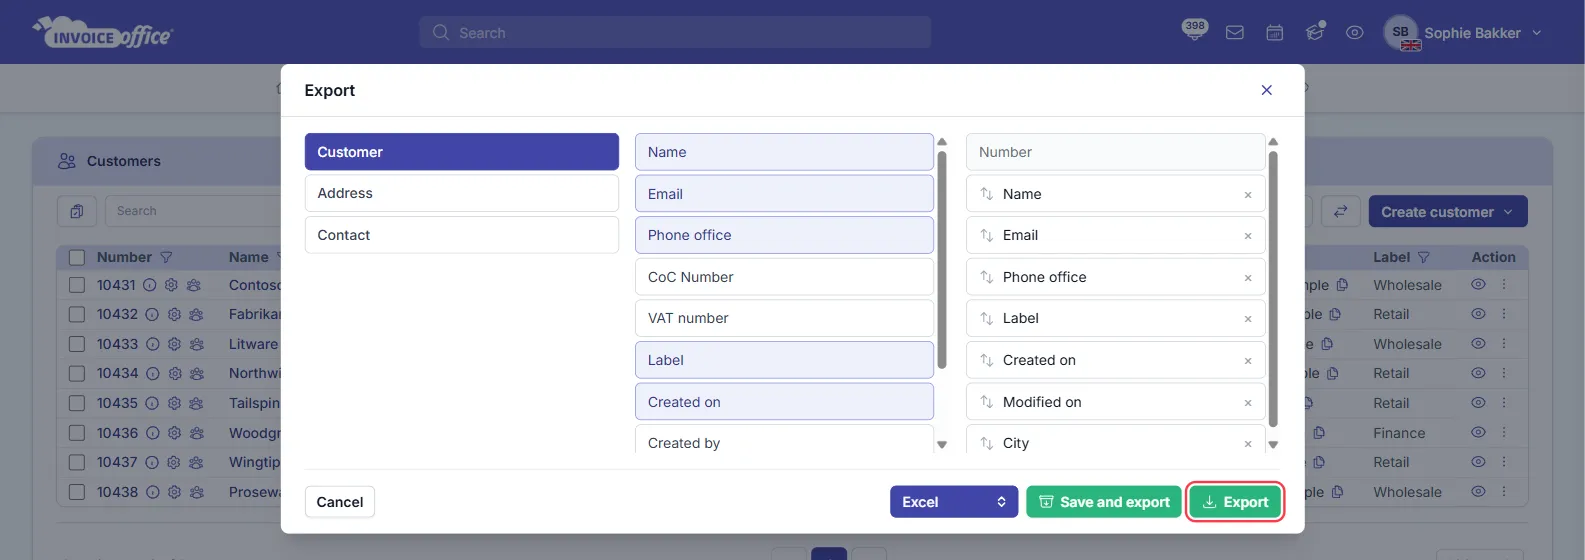
Task: Click the Customers table search field
Action: (193, 211)
